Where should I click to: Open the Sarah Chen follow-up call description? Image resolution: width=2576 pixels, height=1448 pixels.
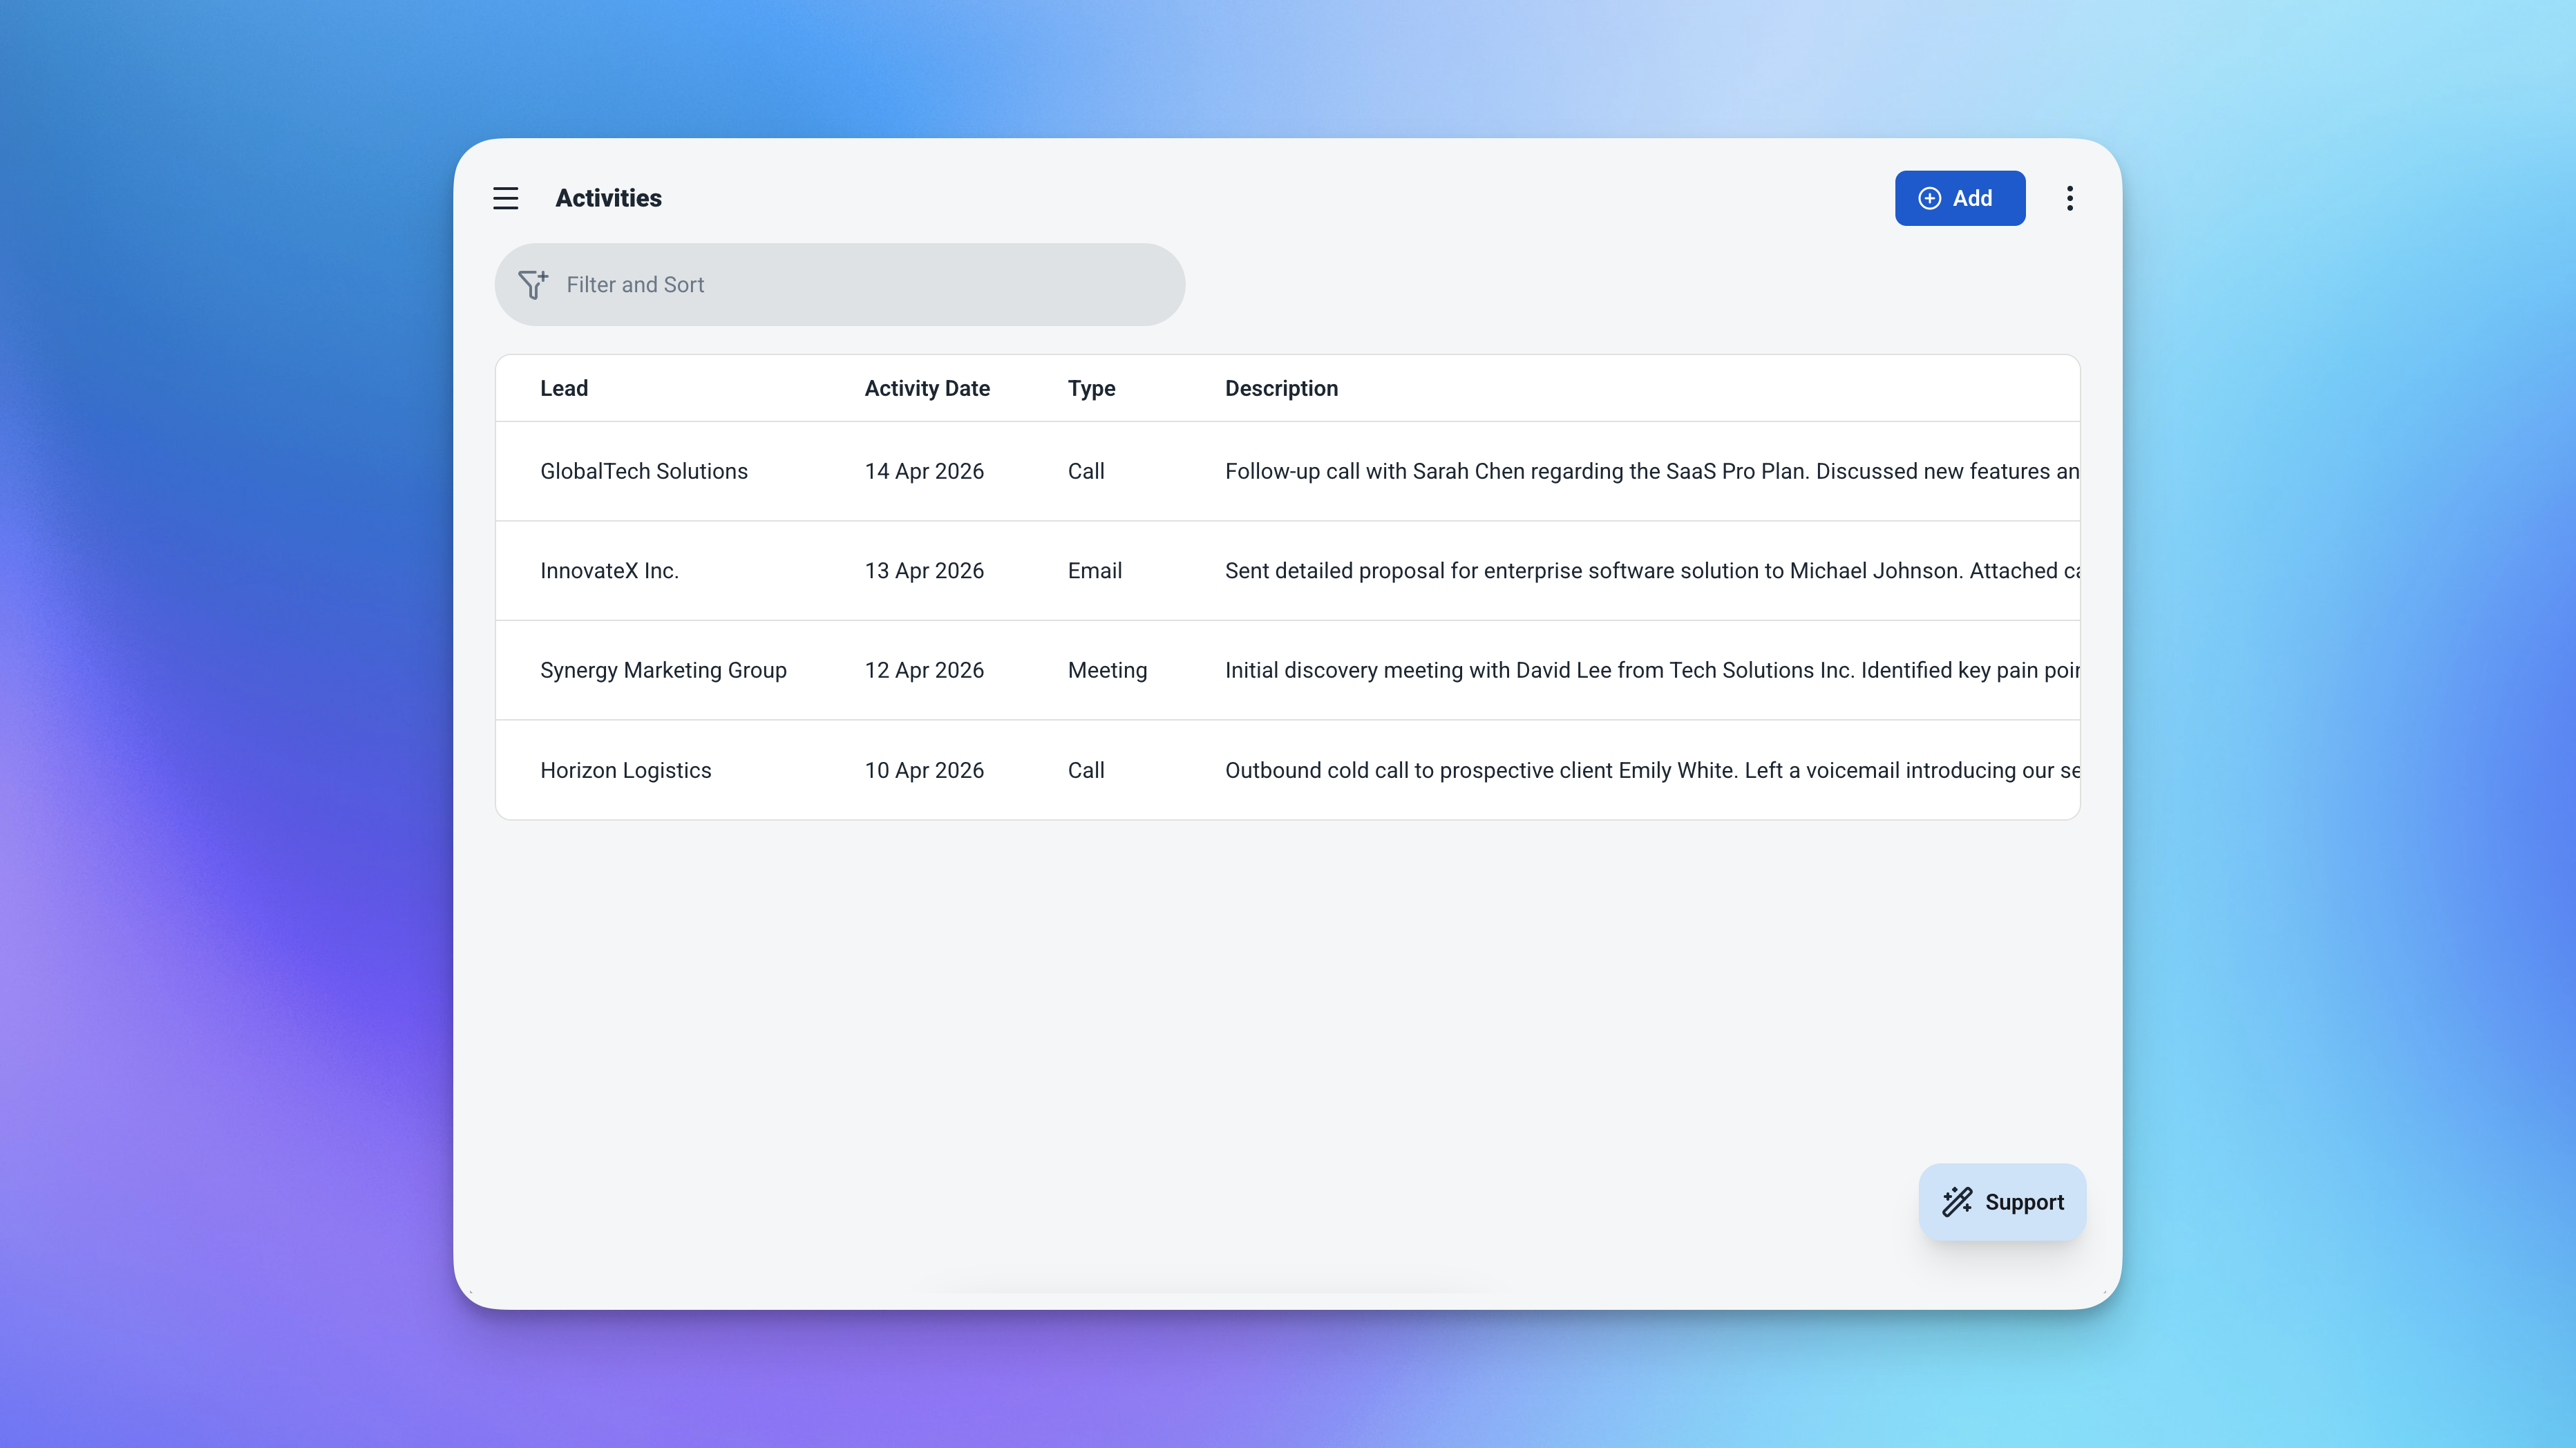coord(1650,471)
